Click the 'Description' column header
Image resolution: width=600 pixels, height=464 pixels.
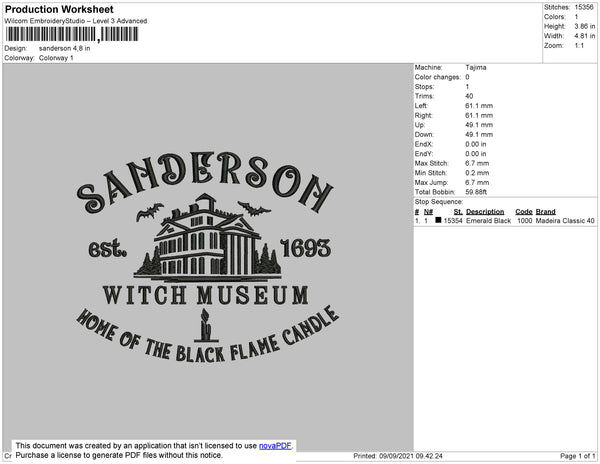[485, 212]
